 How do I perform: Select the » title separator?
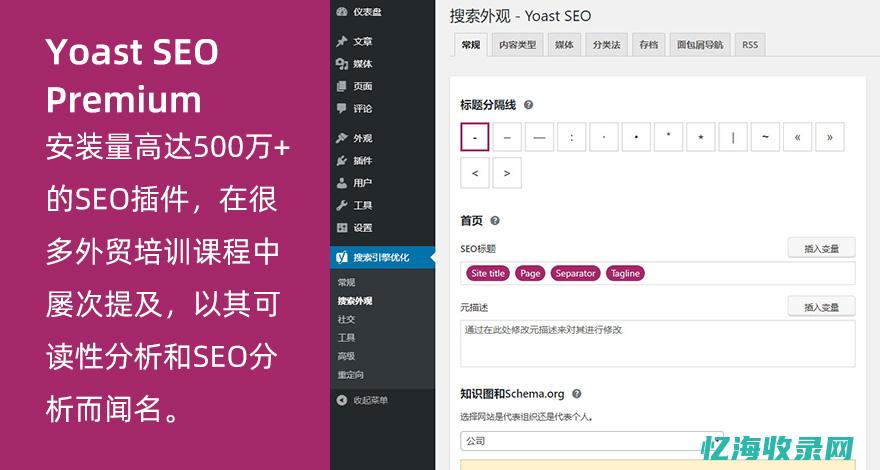[829, 137]
